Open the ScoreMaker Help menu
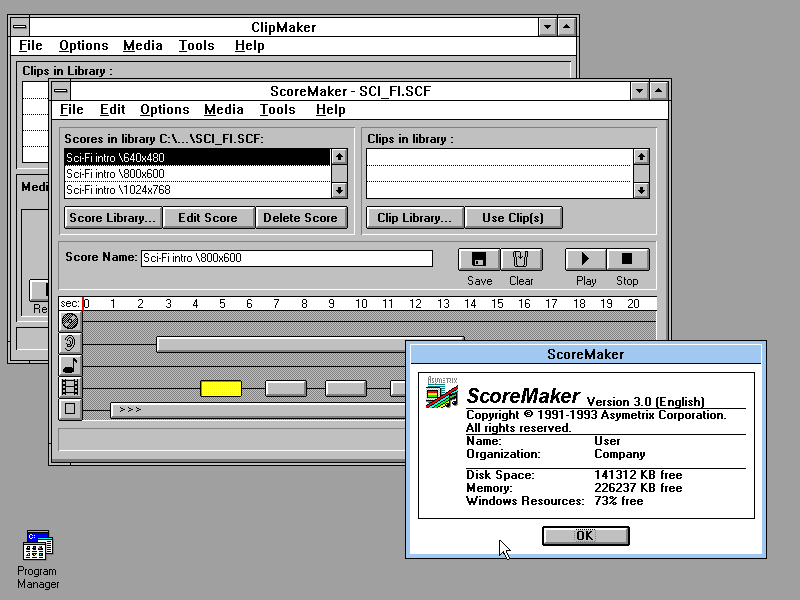Image resolution: width=800 pixels, height=600 pixels. point(331,110)
